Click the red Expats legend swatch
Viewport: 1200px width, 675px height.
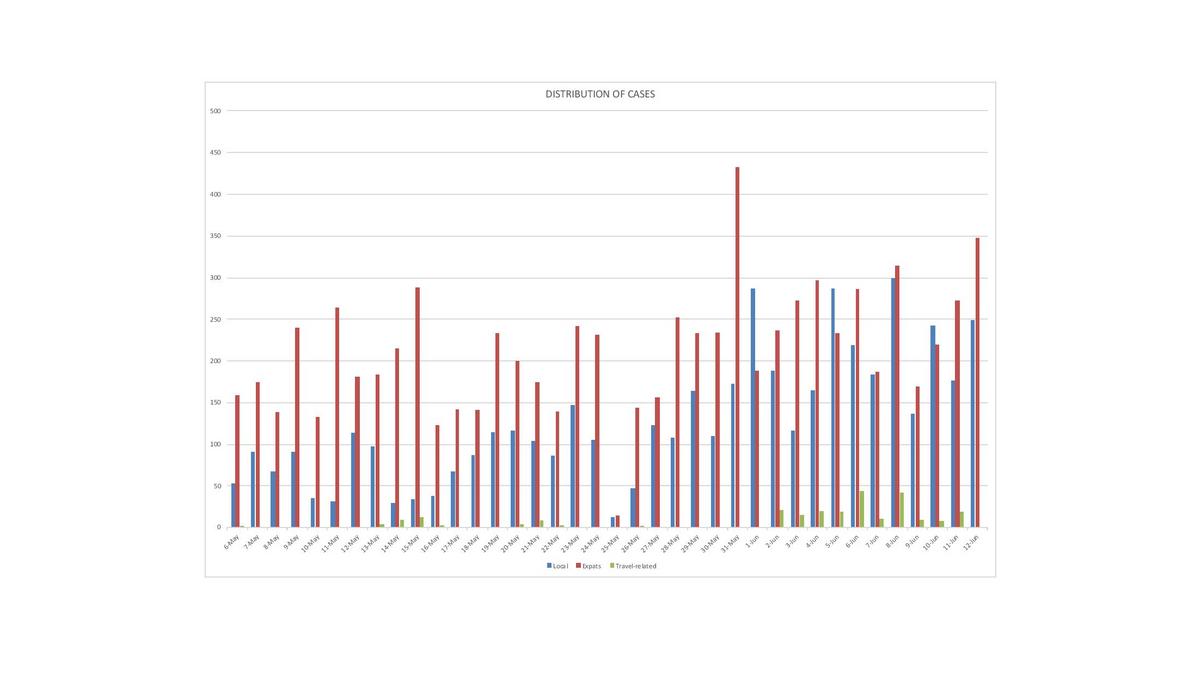[578, 566]
